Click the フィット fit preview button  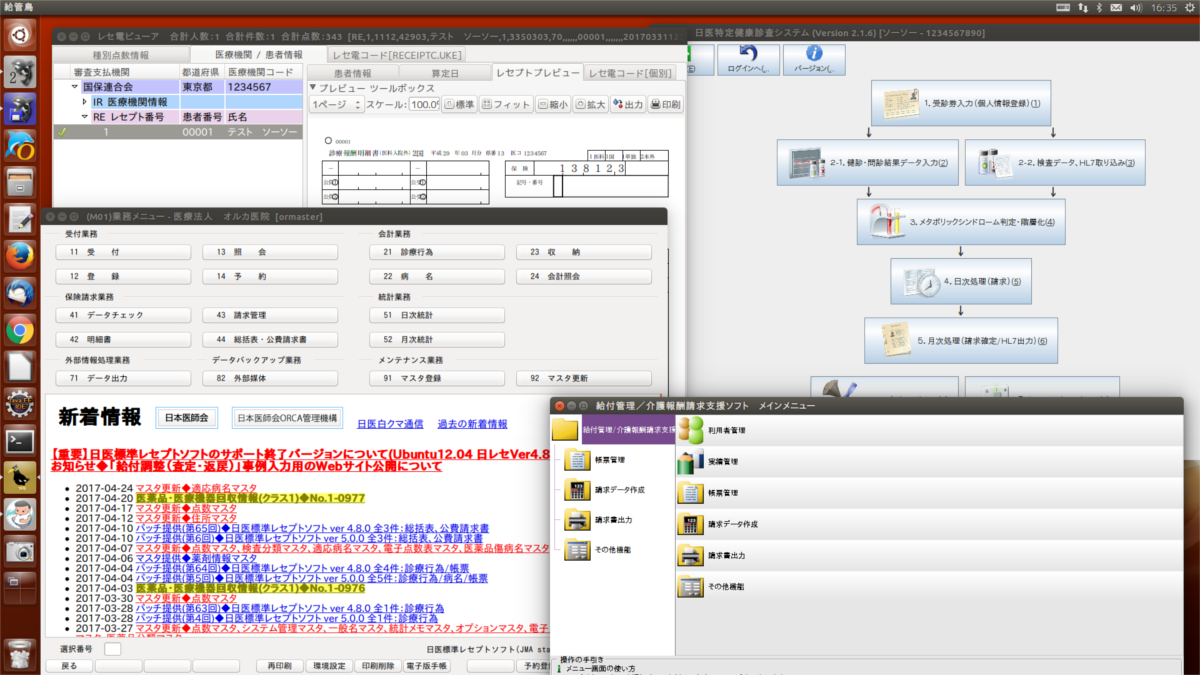(506, 104)
